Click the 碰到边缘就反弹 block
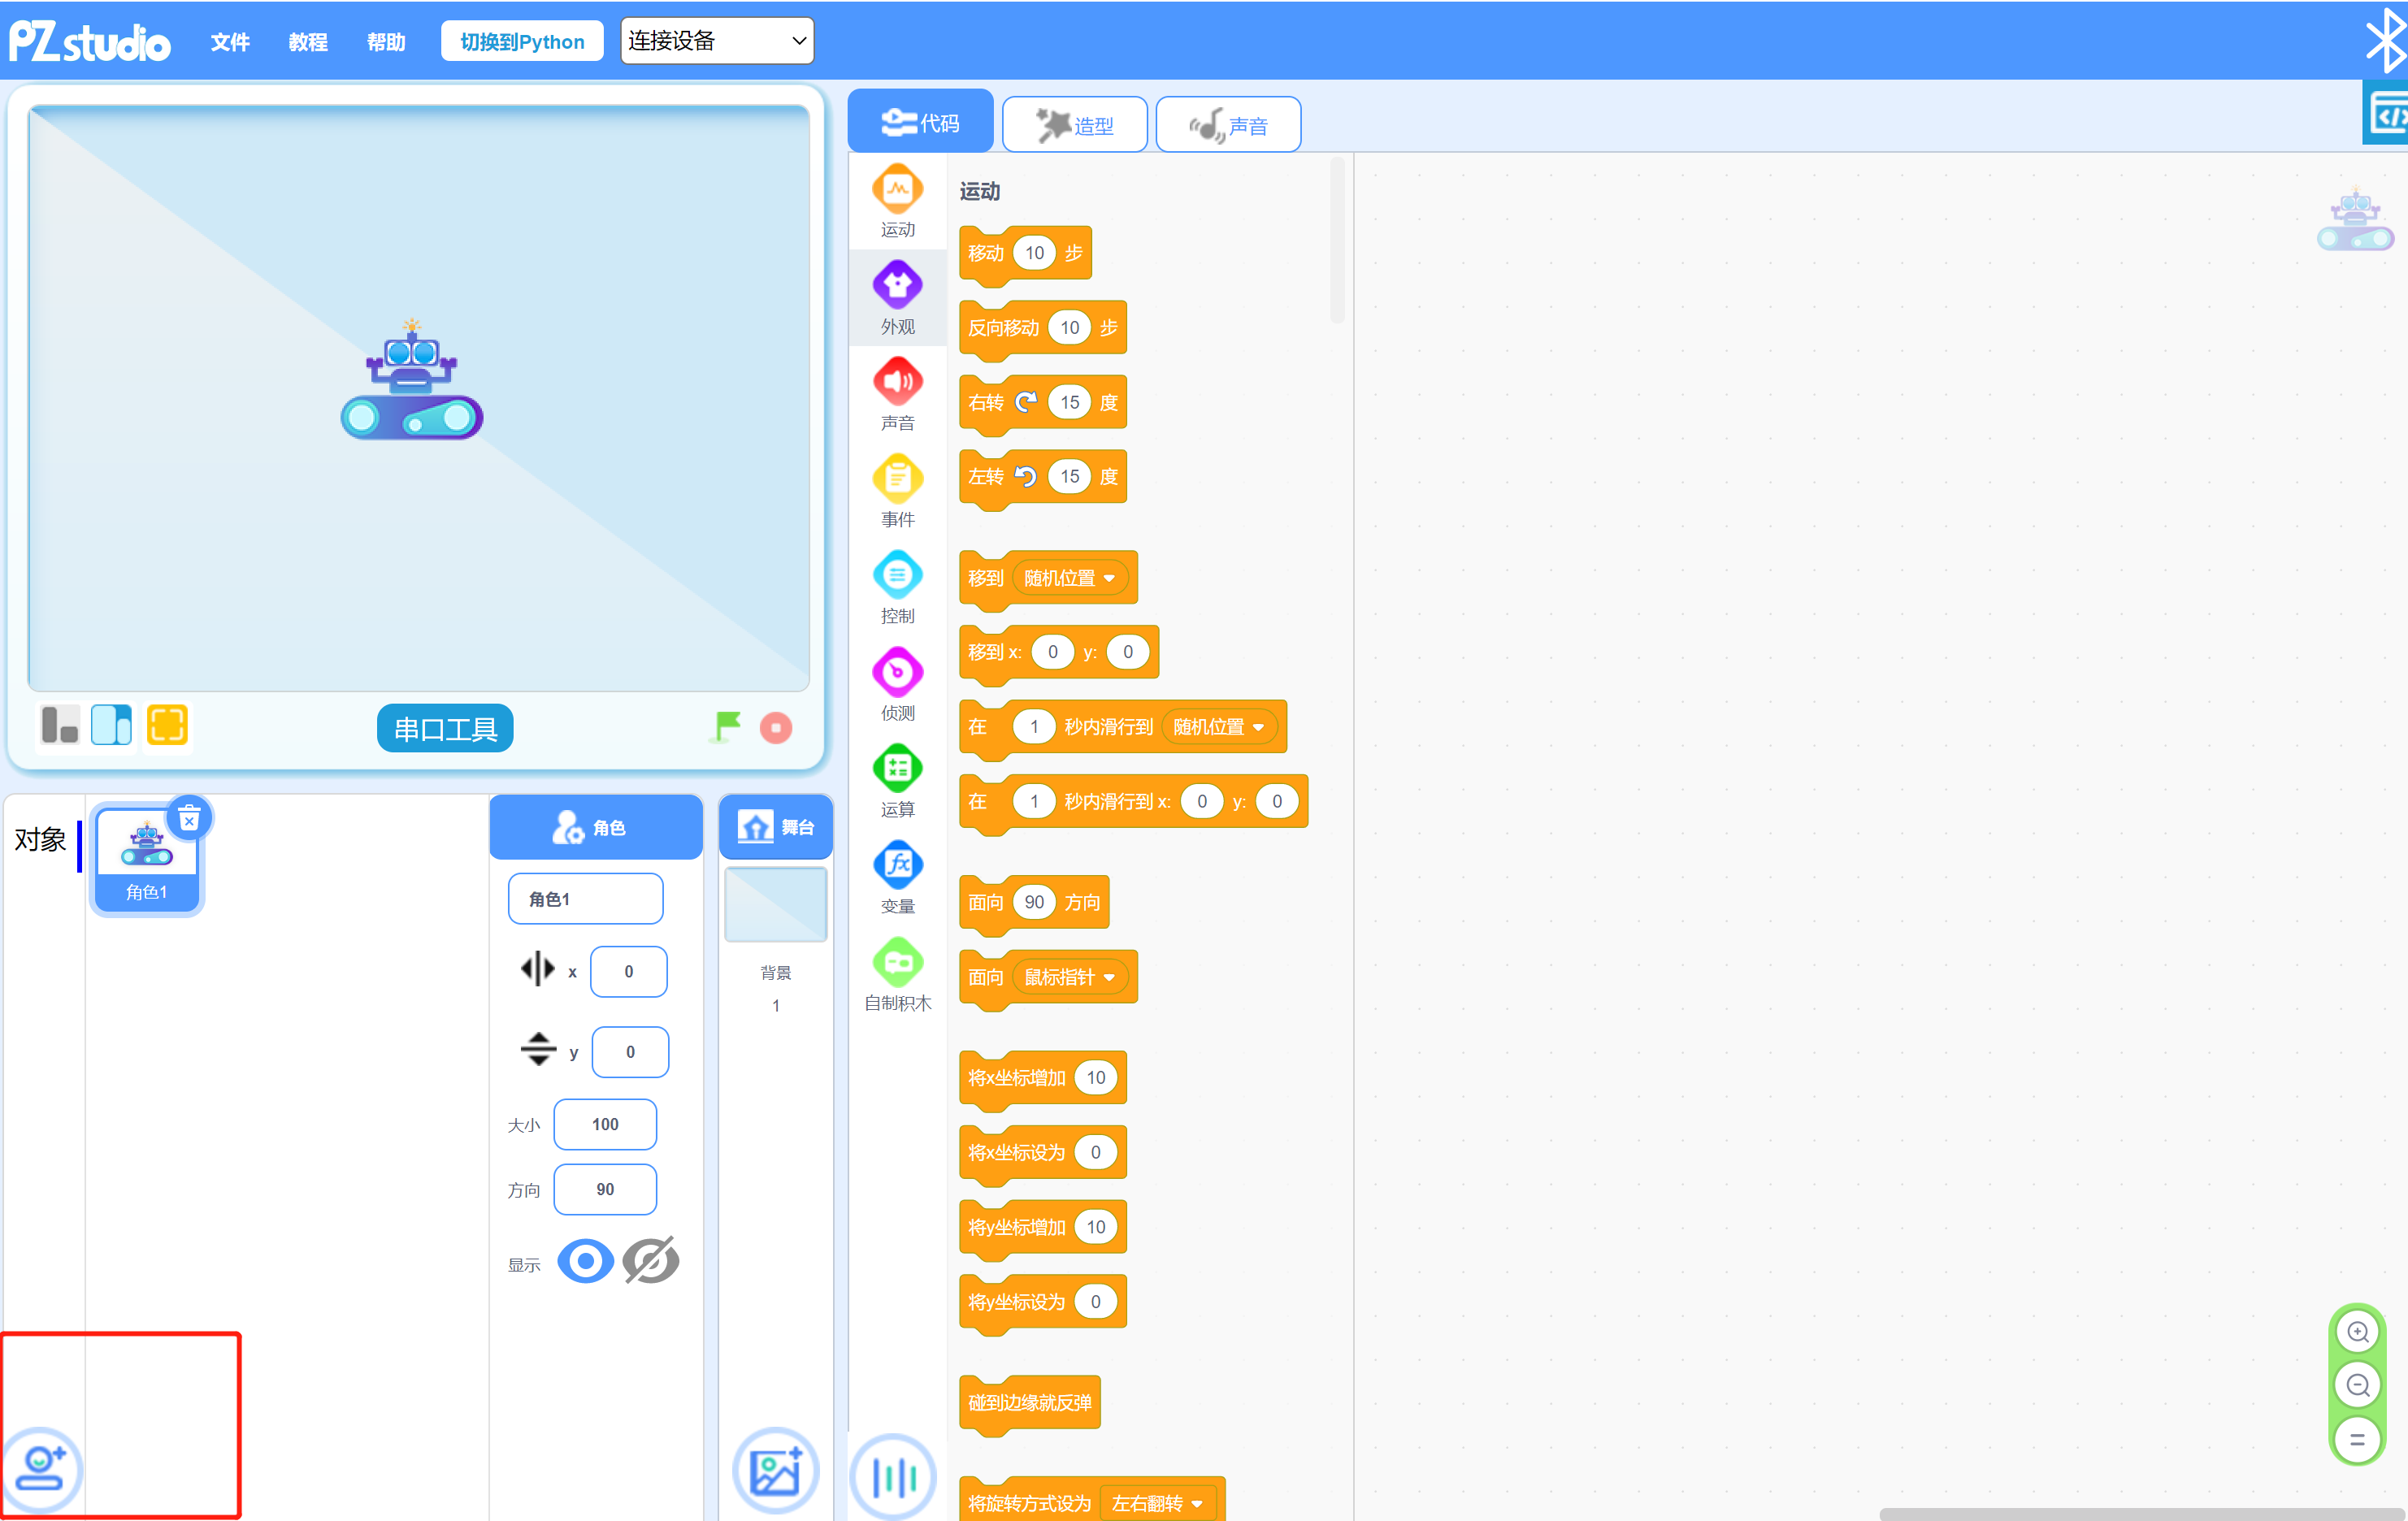Image resolution: width=2408 pixels, height=1521 pixels. (1029, 1402)
